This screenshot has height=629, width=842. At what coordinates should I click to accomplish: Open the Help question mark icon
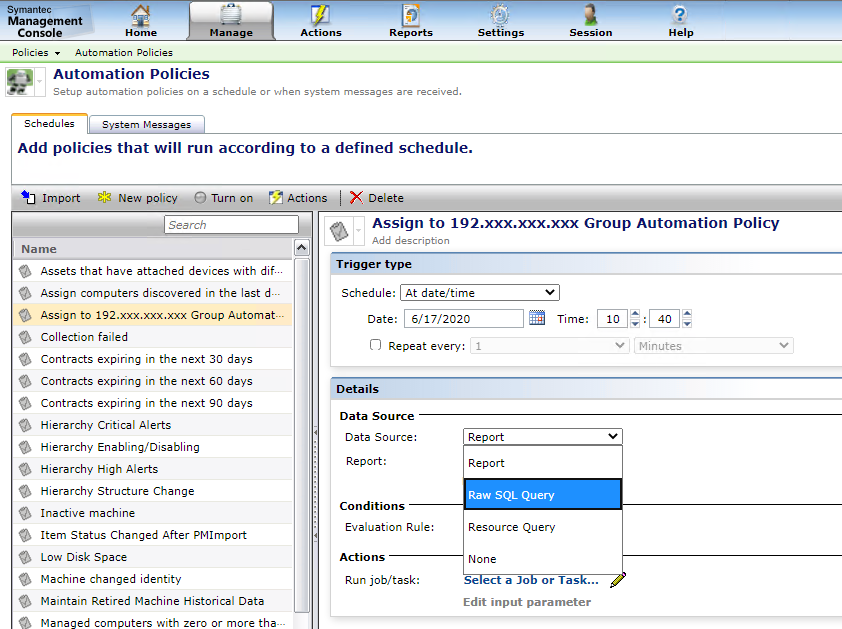680,15
